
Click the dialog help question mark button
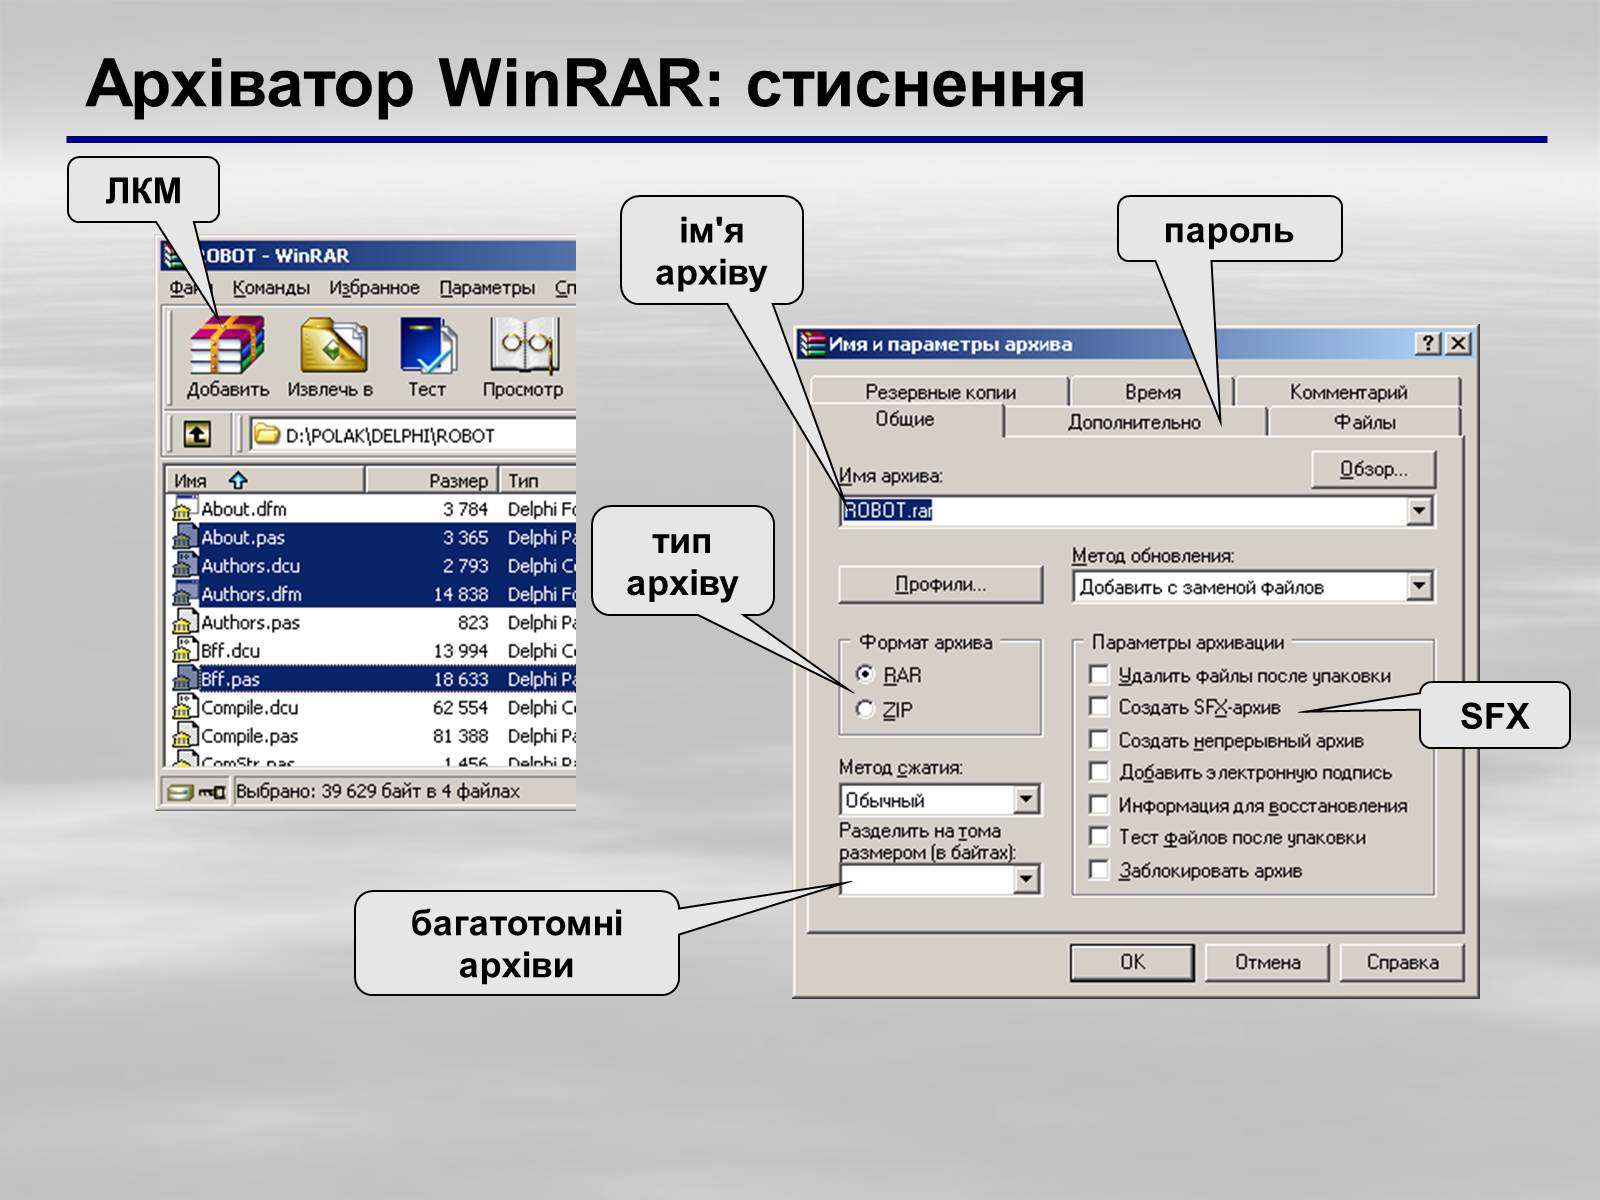(1429, 344)
